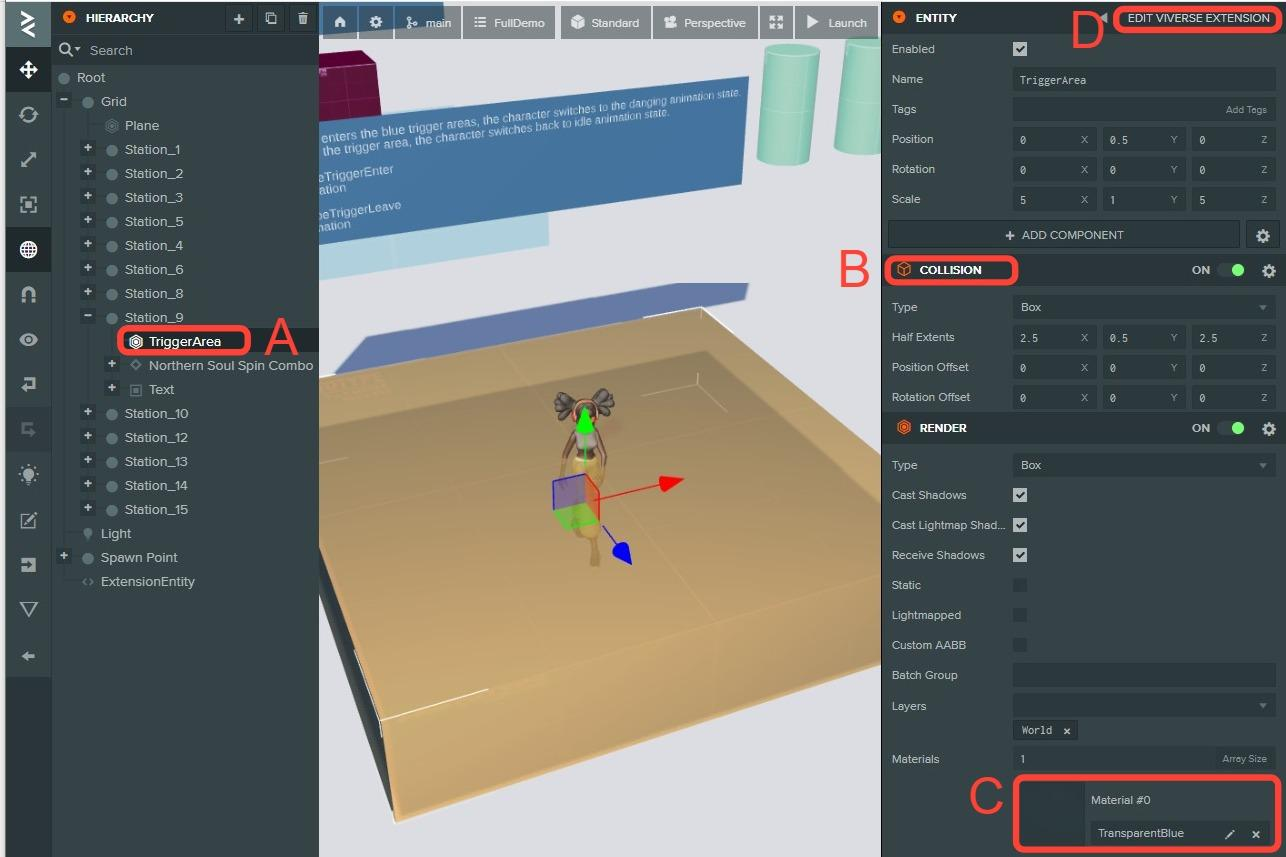Open the Collision Type dropdown
1286x857 pixels.
click(1143, 307)
